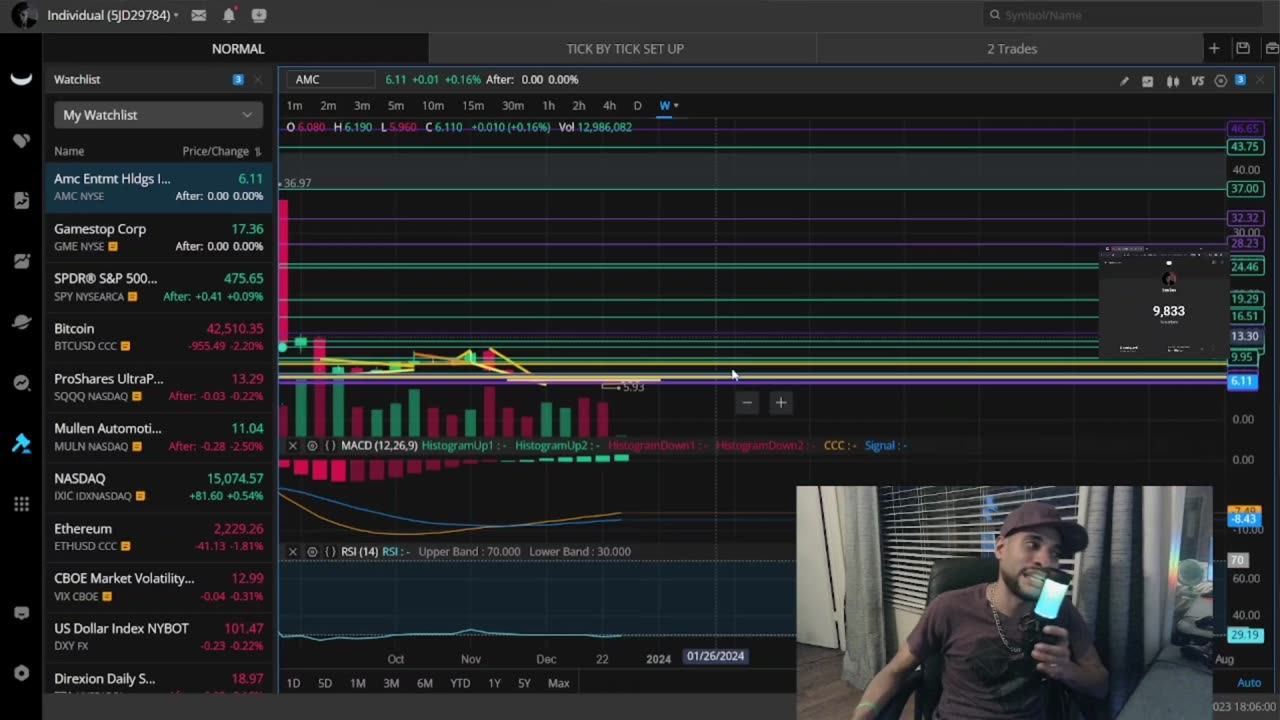The image size is (1280, 720).
Task: Set chart range to Max
Action: pos(559,683)
